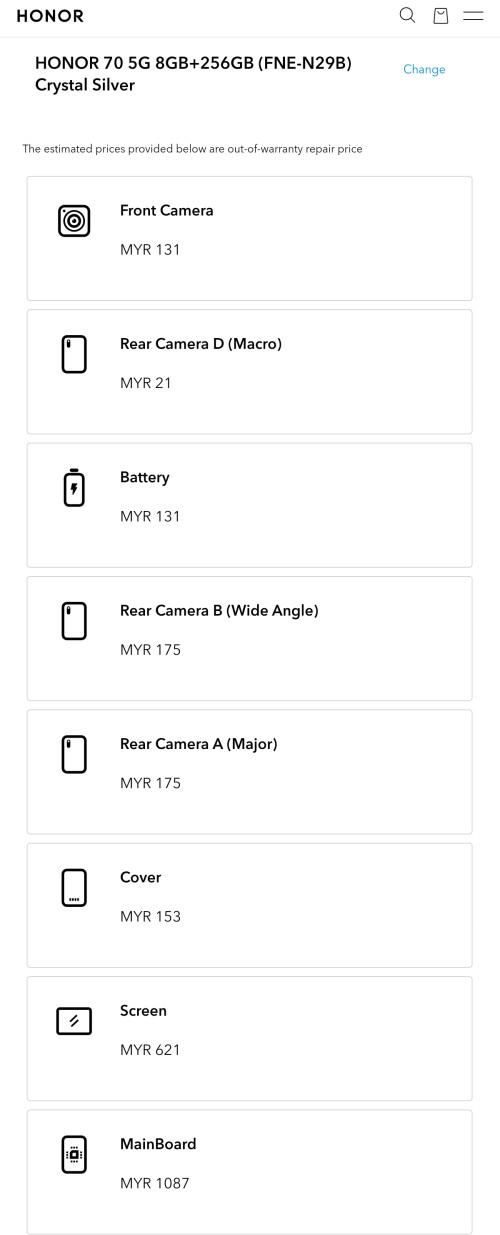500x1235 pixels.
Task: Select the Front Camera title text
Action: click(x=166, y=210)
